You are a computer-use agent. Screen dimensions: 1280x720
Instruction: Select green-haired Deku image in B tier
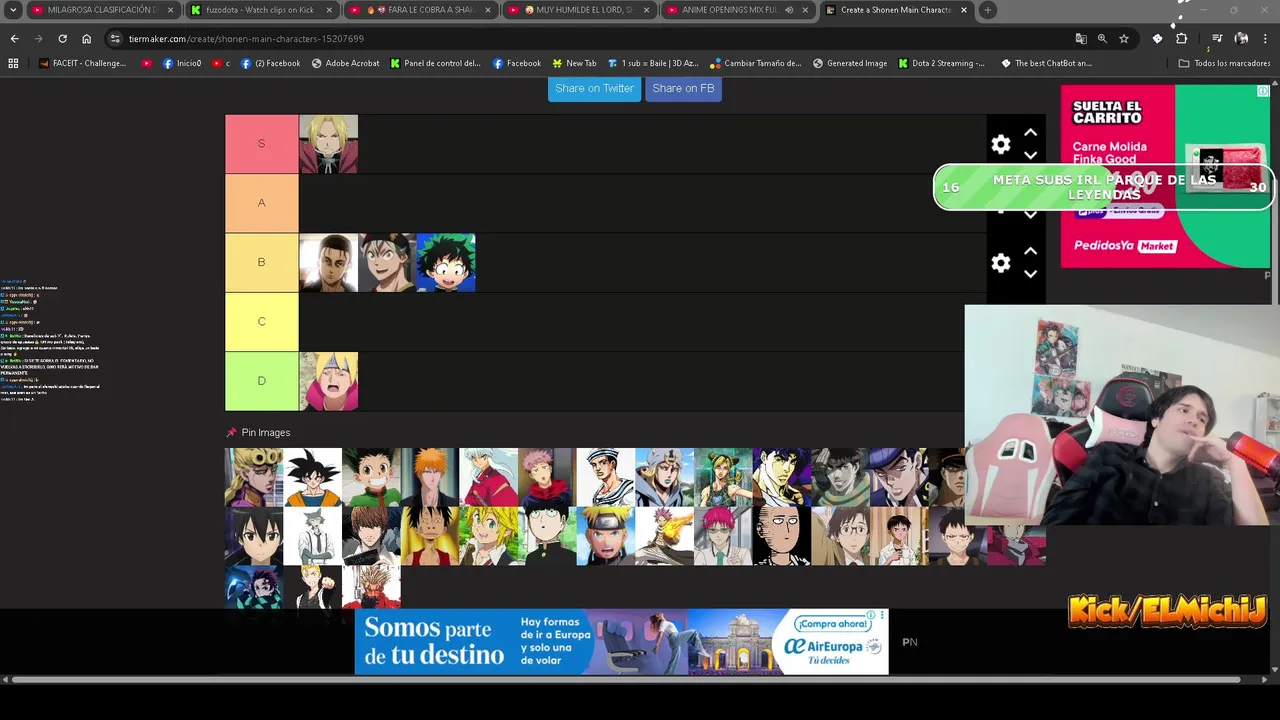446,263
